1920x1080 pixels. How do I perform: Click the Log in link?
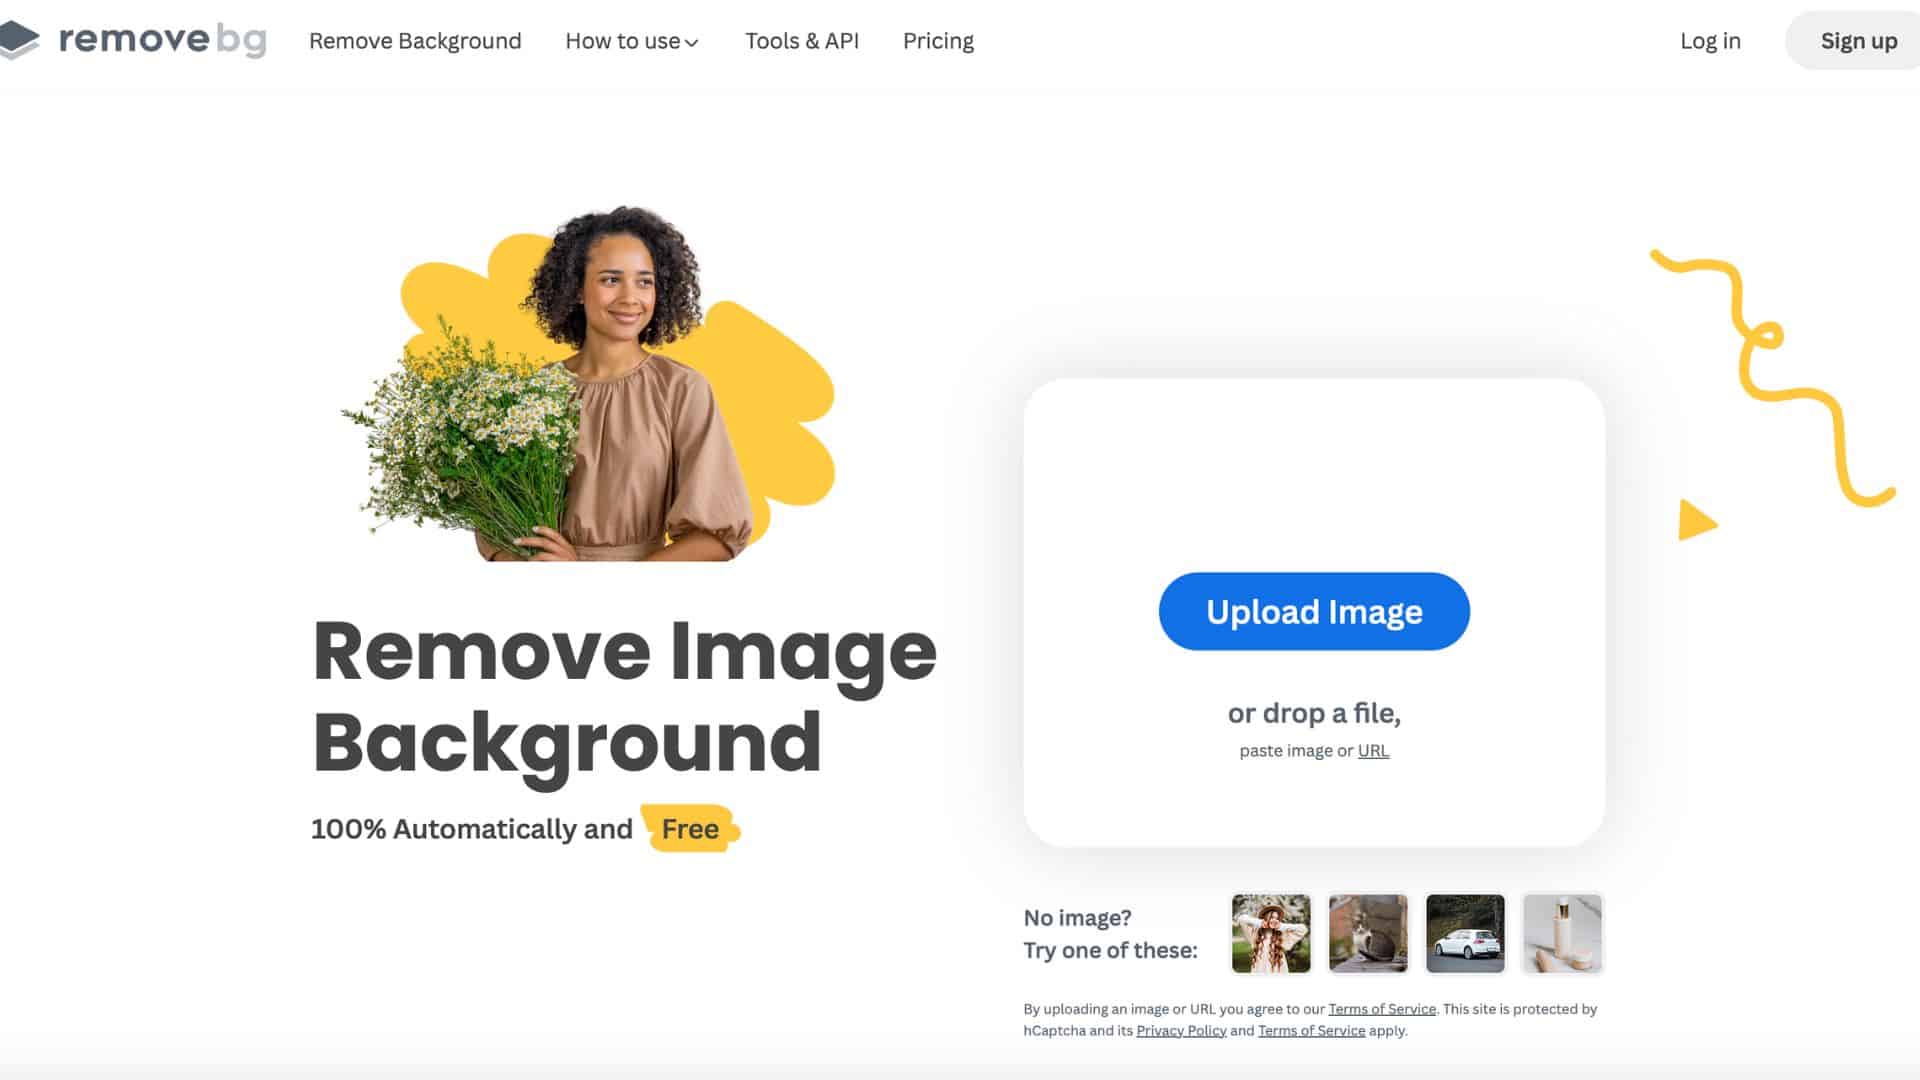(x=1710, y=41)
